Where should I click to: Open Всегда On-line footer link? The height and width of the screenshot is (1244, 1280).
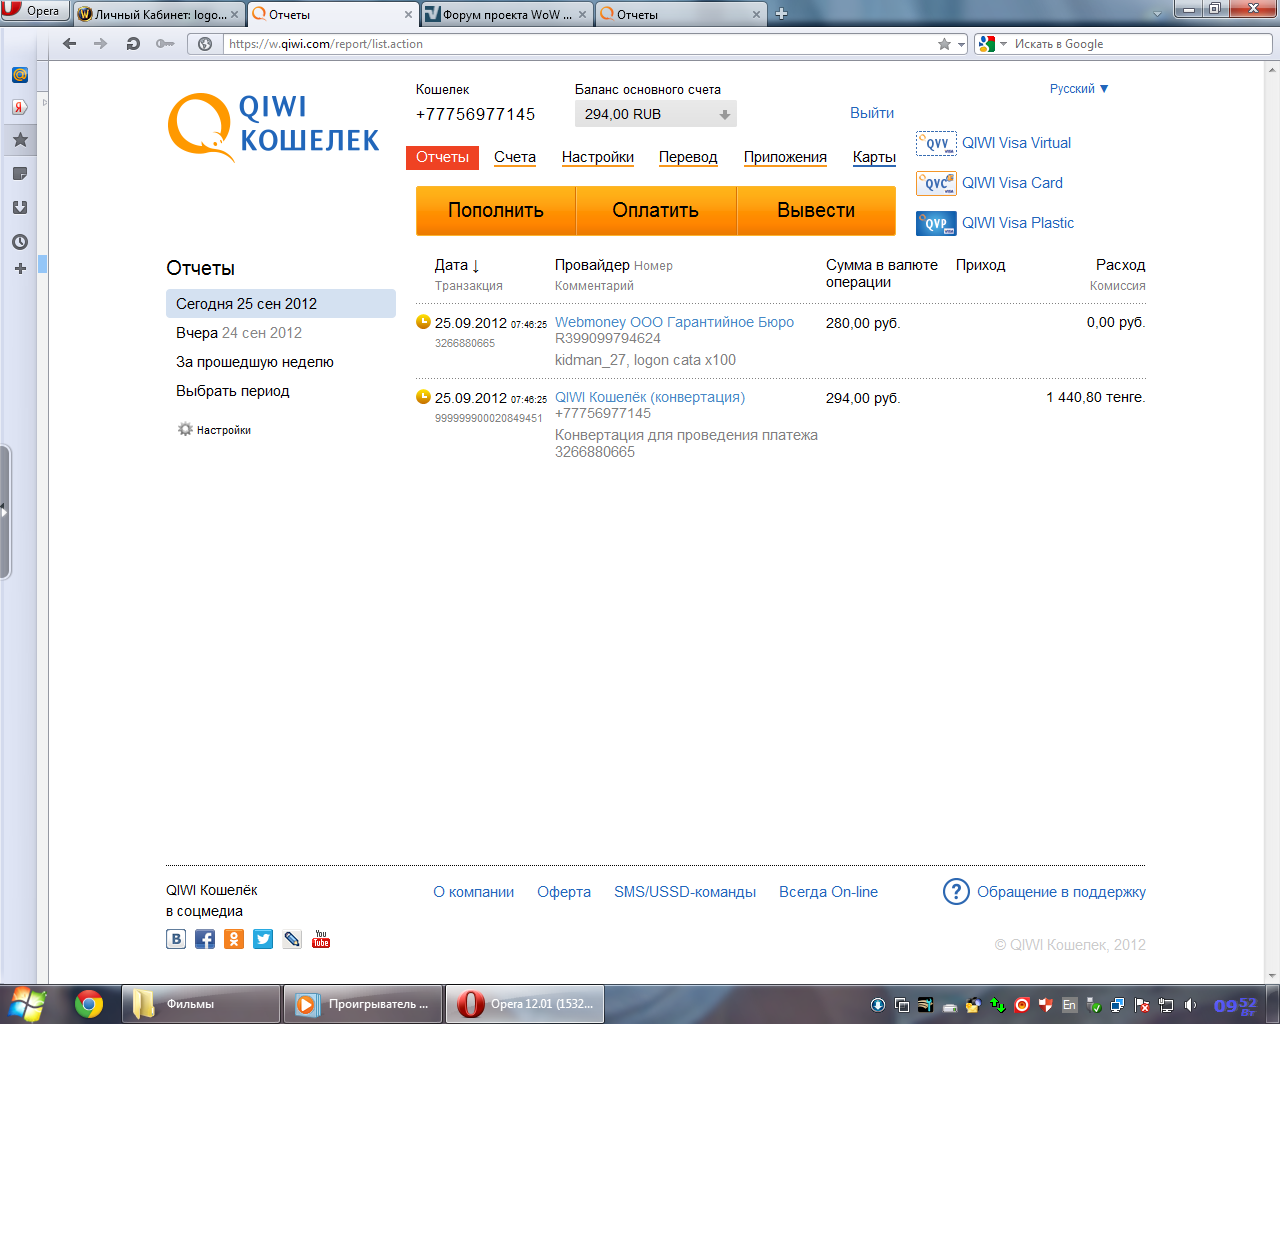point(829,892)
